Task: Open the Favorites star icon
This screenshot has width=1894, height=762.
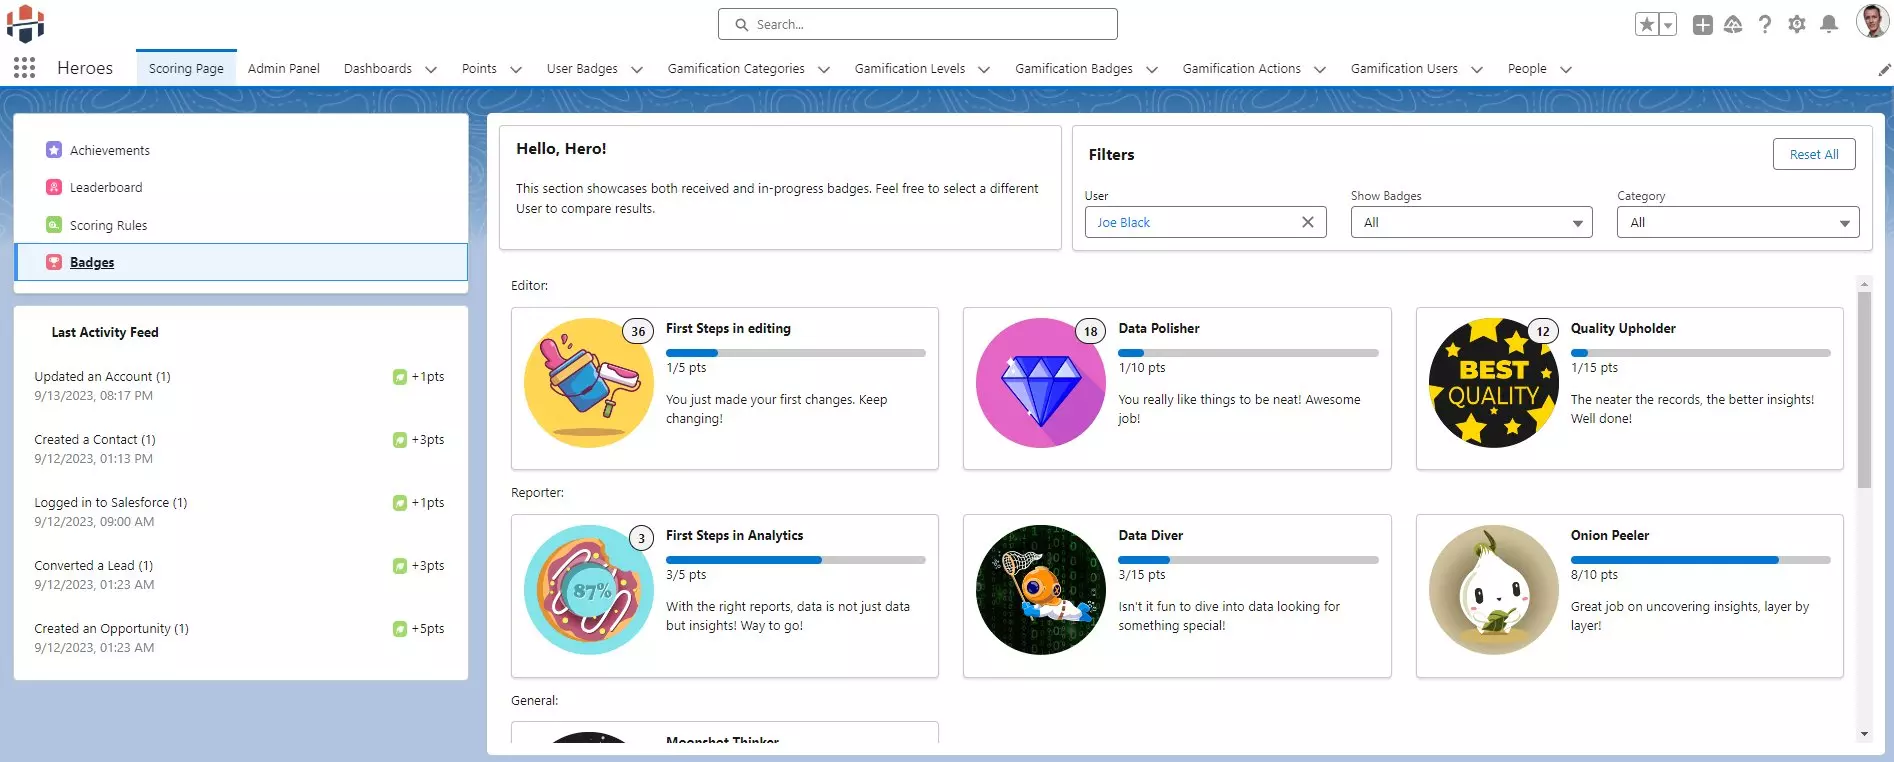Action: (x=1647, y=24)
